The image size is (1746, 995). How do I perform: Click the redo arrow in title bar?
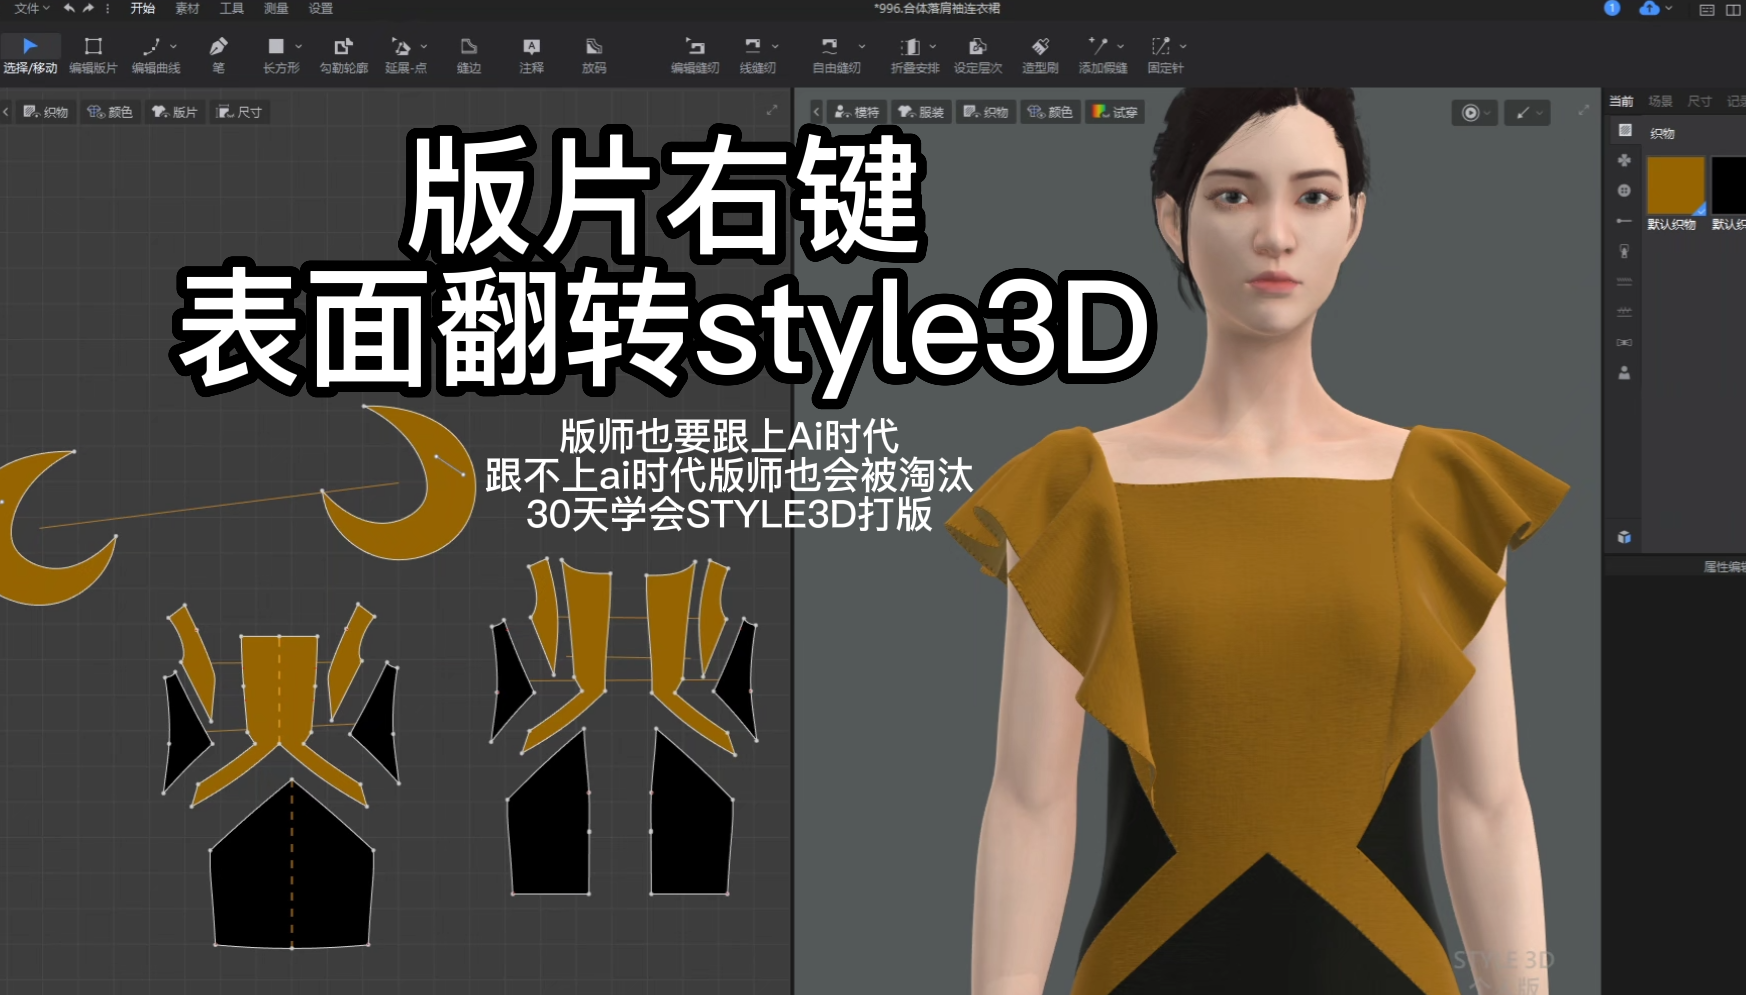(88, 8)
